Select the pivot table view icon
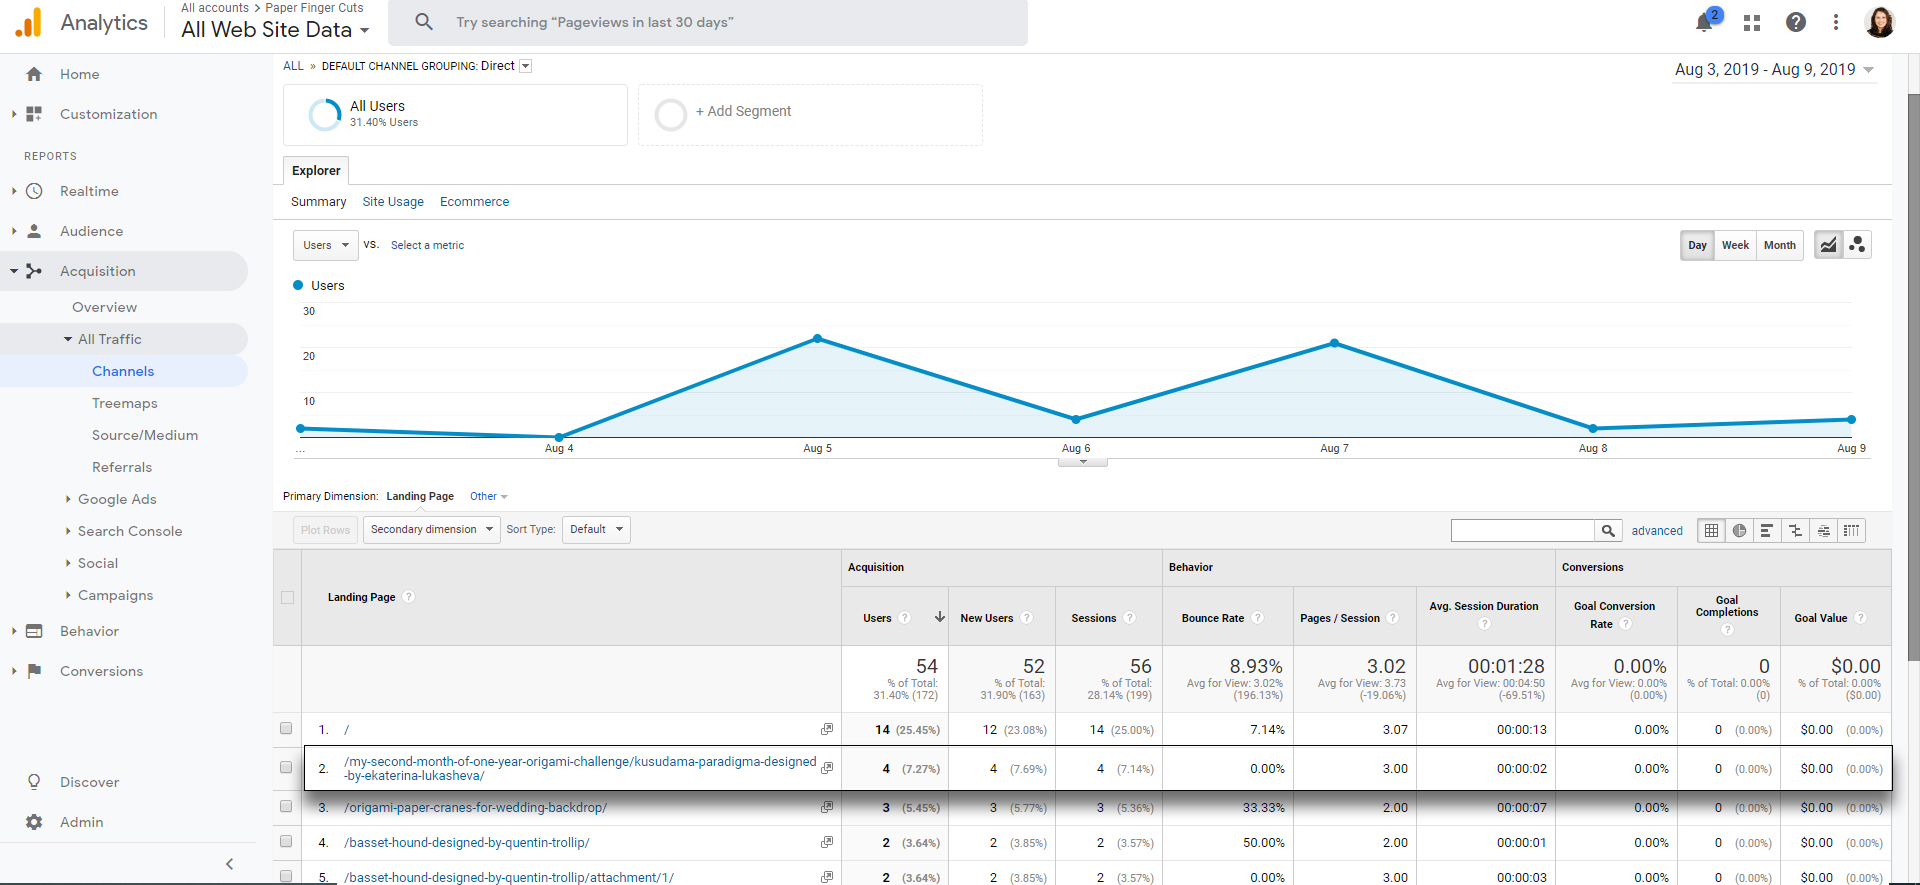Screen dimensions: 1920x885 1852,531
